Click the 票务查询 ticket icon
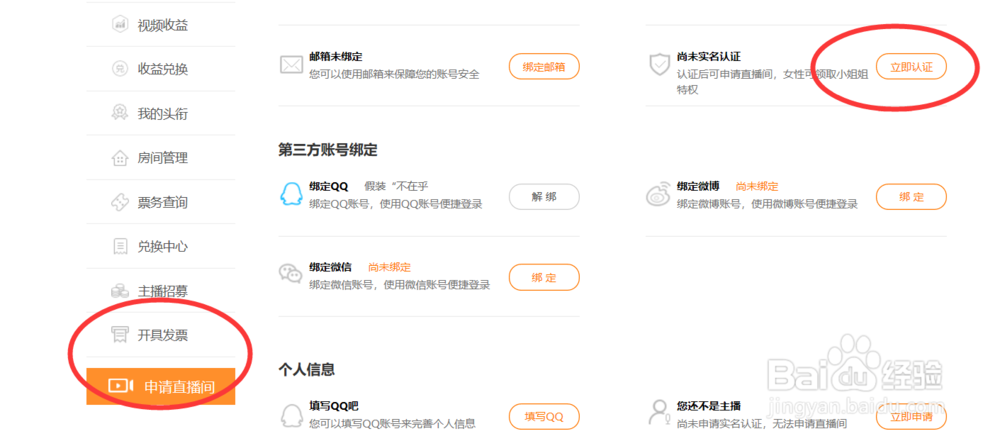Image resolution: width=1000 pixels, height=441 pixels. click(x=120, y=202)
